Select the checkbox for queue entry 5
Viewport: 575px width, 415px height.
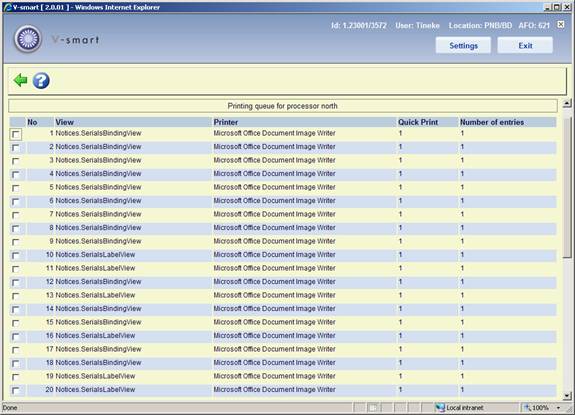(x=16, y=188)
